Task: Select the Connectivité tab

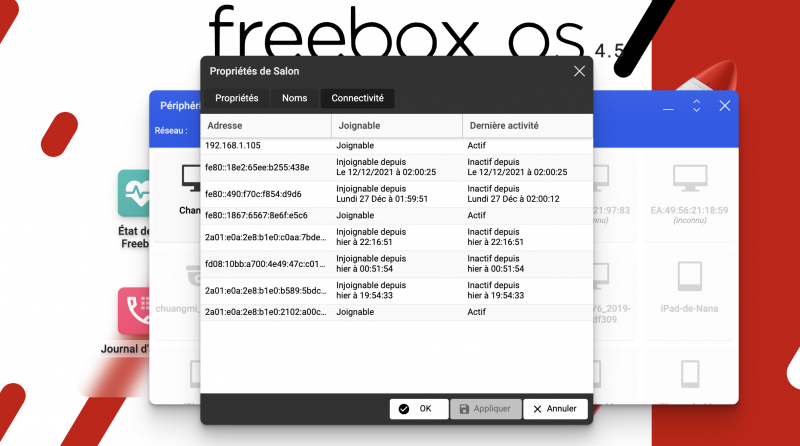Action: [x=357, y=98]
